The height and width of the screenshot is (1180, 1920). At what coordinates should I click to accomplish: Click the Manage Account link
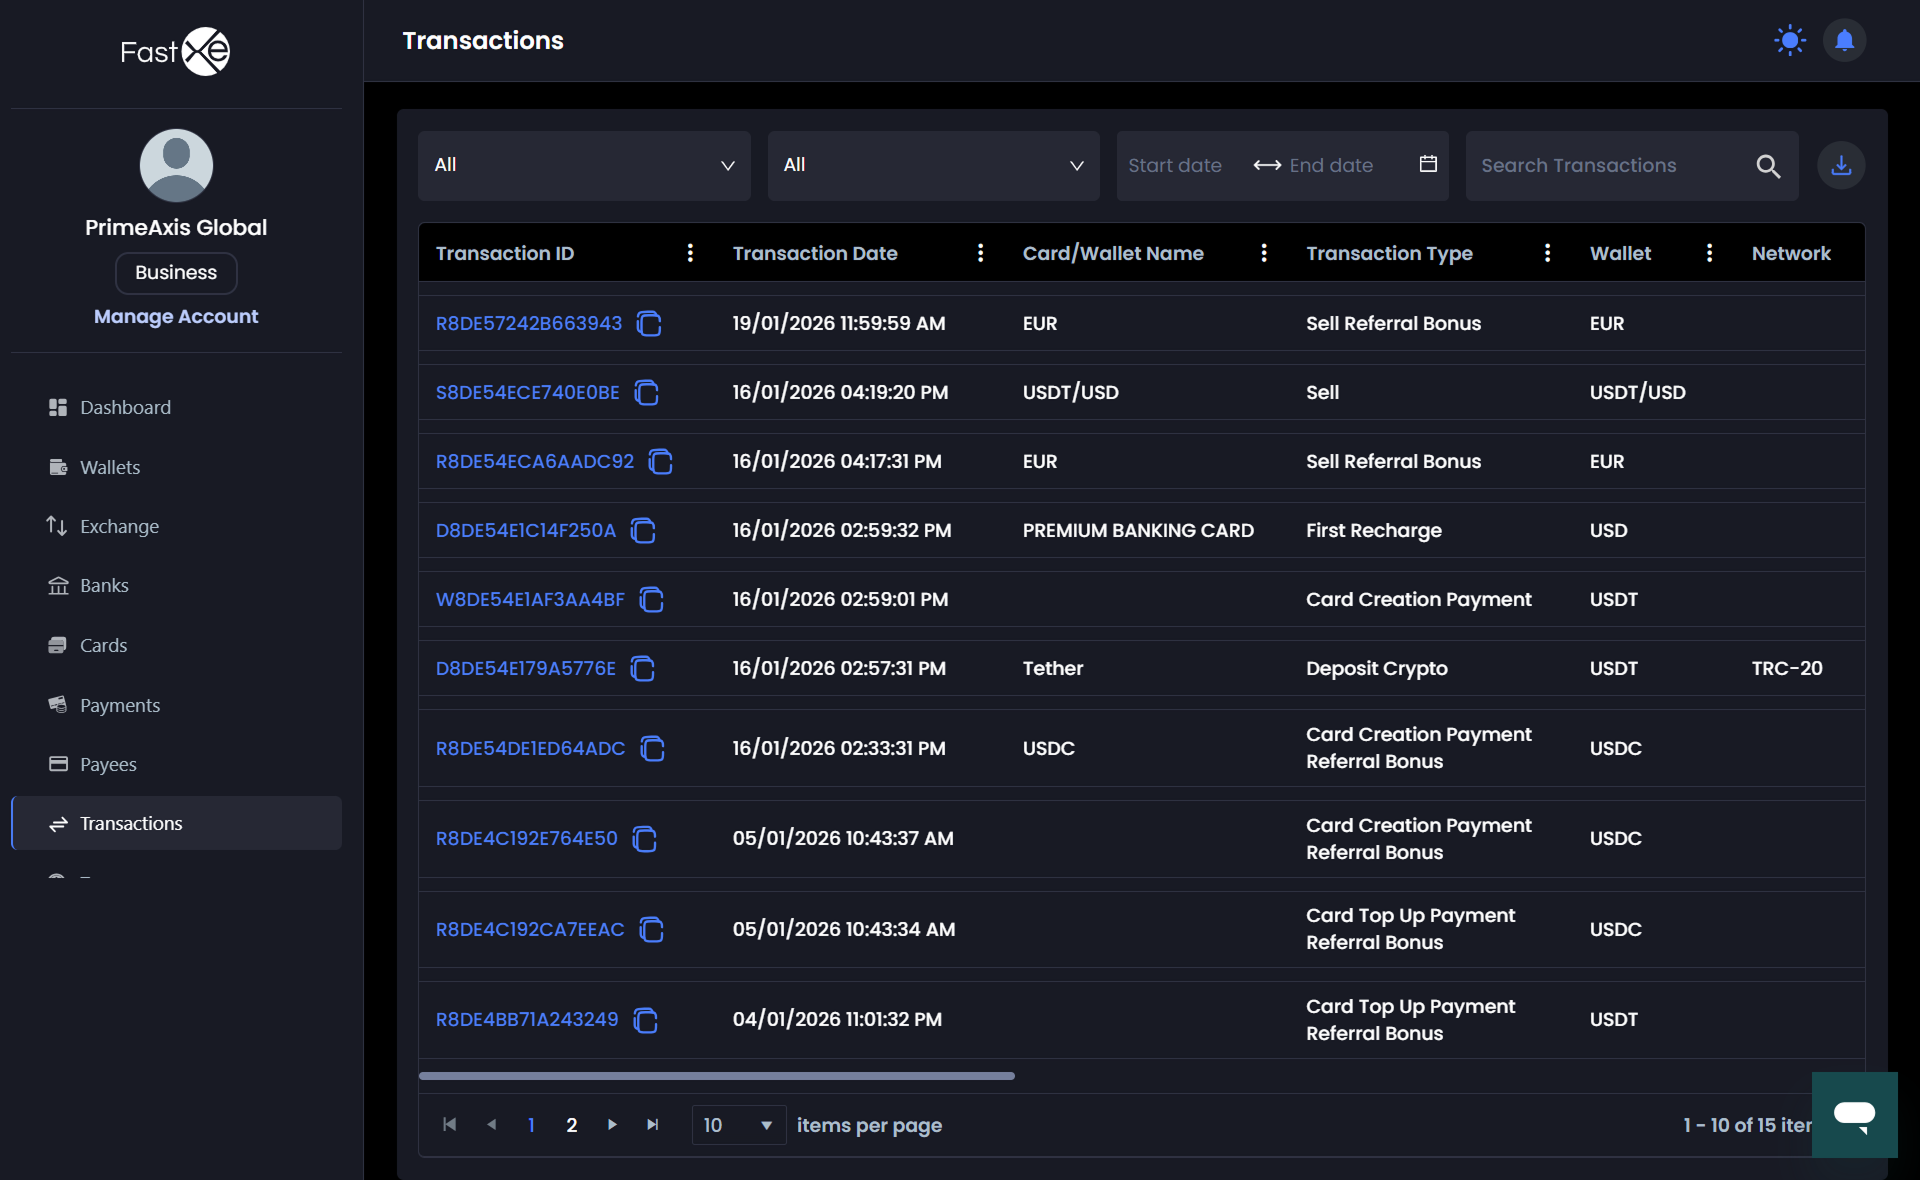176,316
